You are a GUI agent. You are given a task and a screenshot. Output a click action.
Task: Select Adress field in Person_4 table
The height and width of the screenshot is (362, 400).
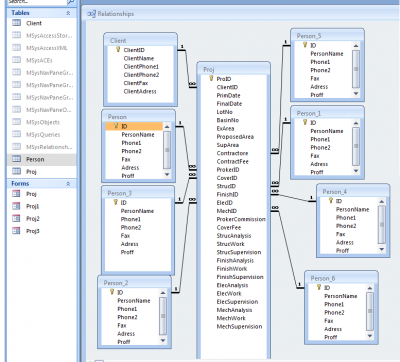[x=345, y=242]
